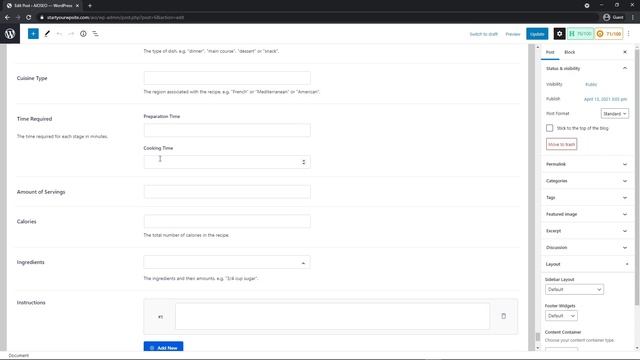Check Stick to the top of the blog
The width and height of the screenshot is (640, 360).
pos(549,128)
